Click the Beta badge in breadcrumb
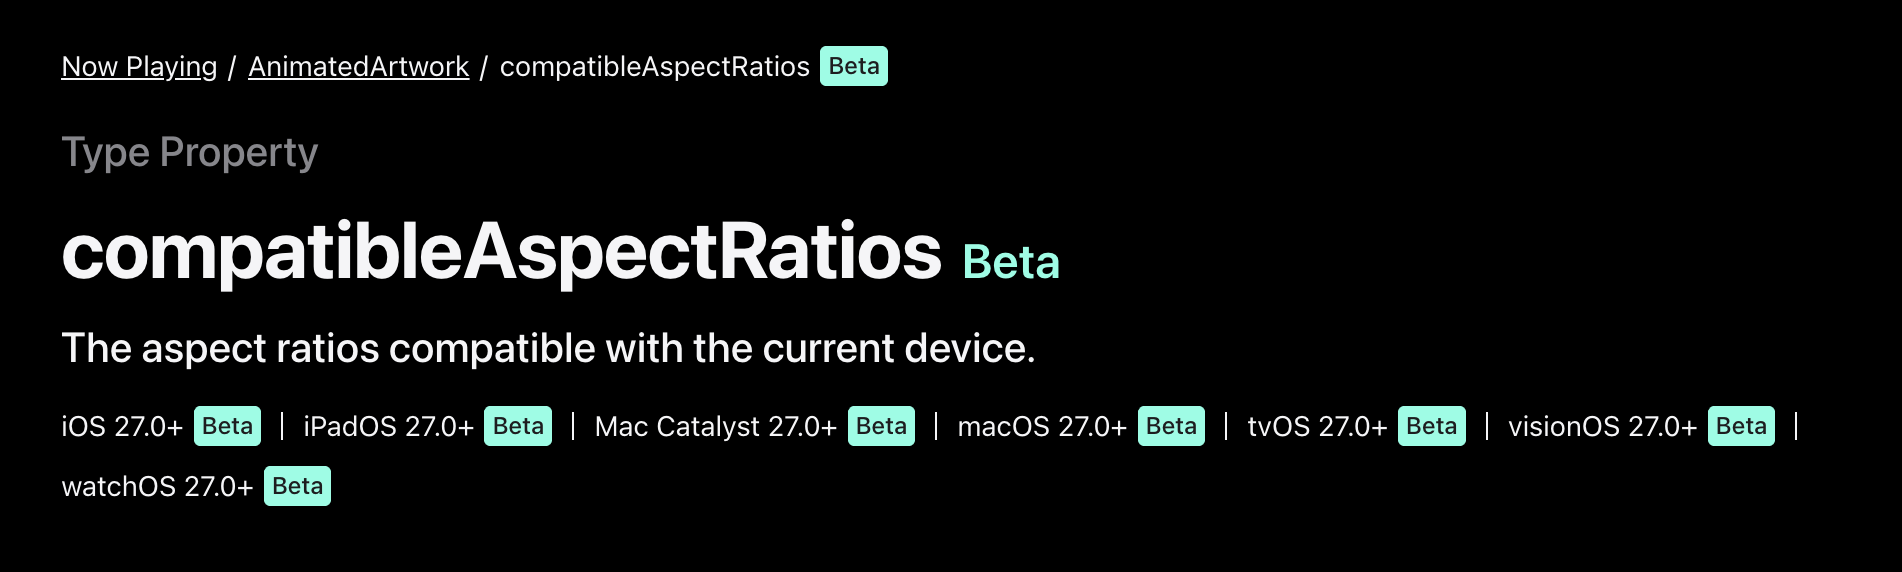This screenshot has height=572, width=1902. [x=854, y=66]
